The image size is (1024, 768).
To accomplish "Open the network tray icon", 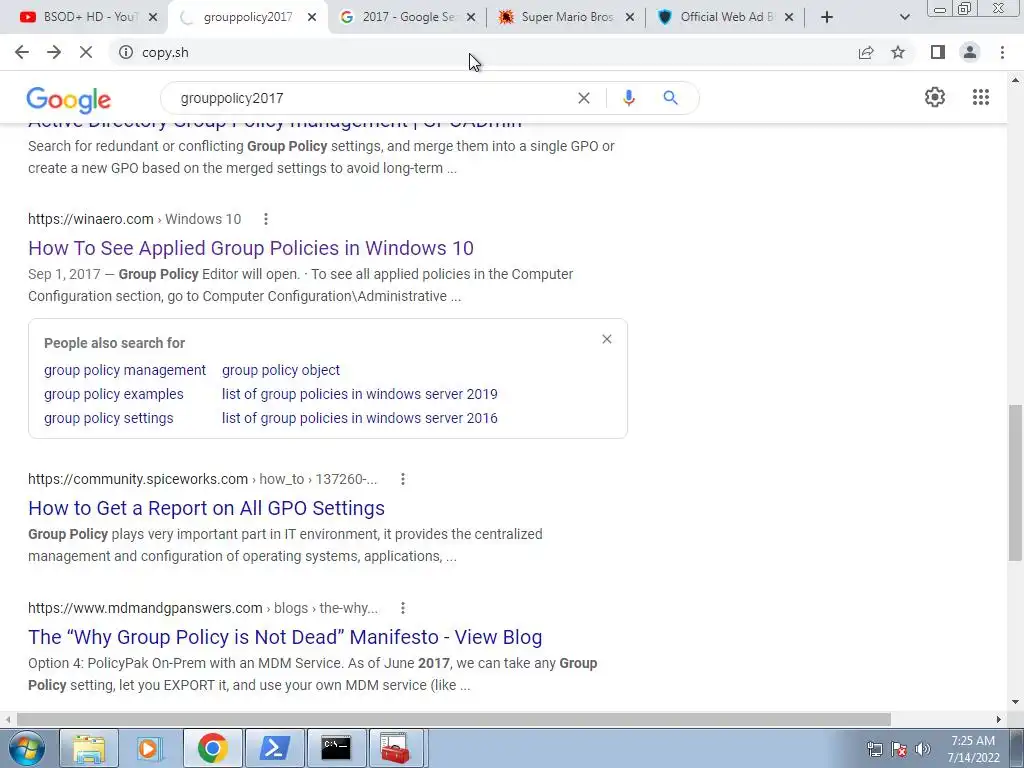I will tap(874, 749).
